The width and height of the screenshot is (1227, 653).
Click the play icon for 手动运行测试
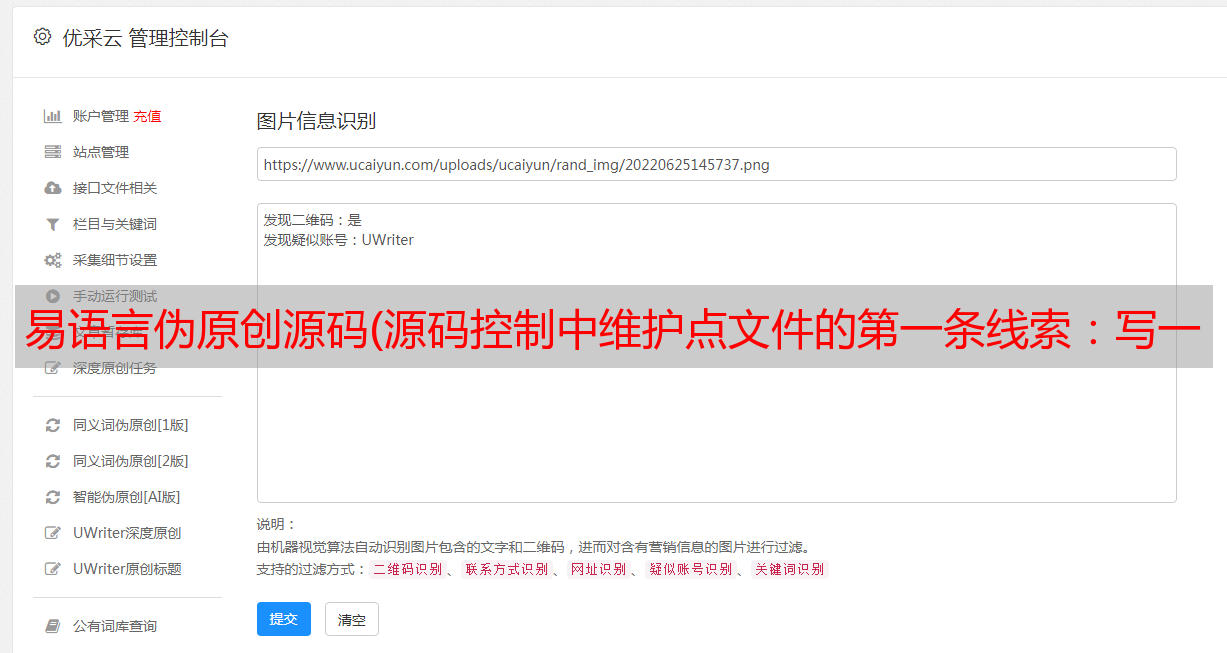point(53,296)
